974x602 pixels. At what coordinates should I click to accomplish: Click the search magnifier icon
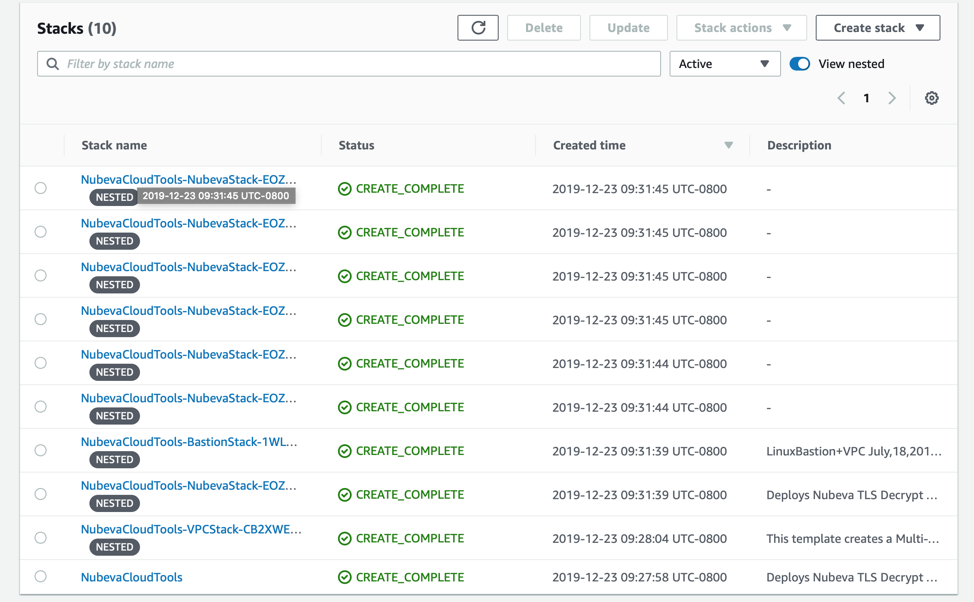(x=53, y=64)
